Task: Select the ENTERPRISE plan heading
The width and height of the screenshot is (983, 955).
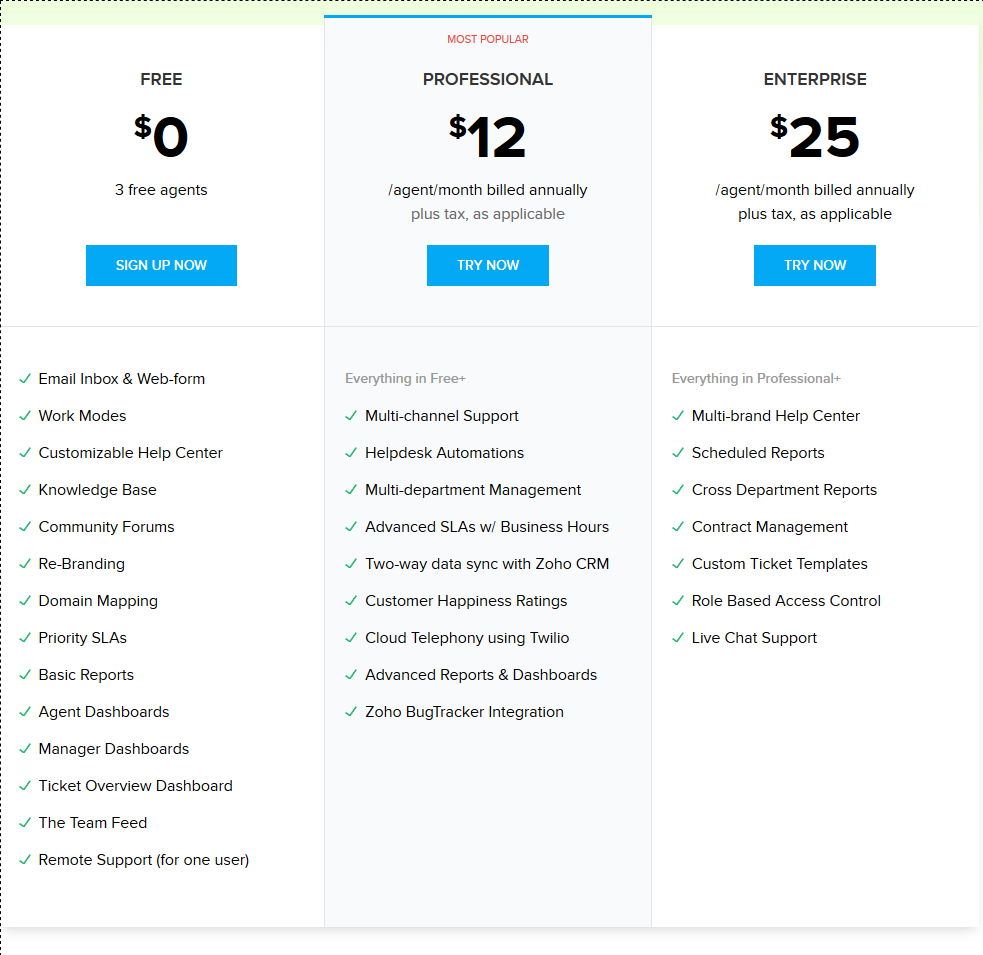Action: click(x=814, y=79)
